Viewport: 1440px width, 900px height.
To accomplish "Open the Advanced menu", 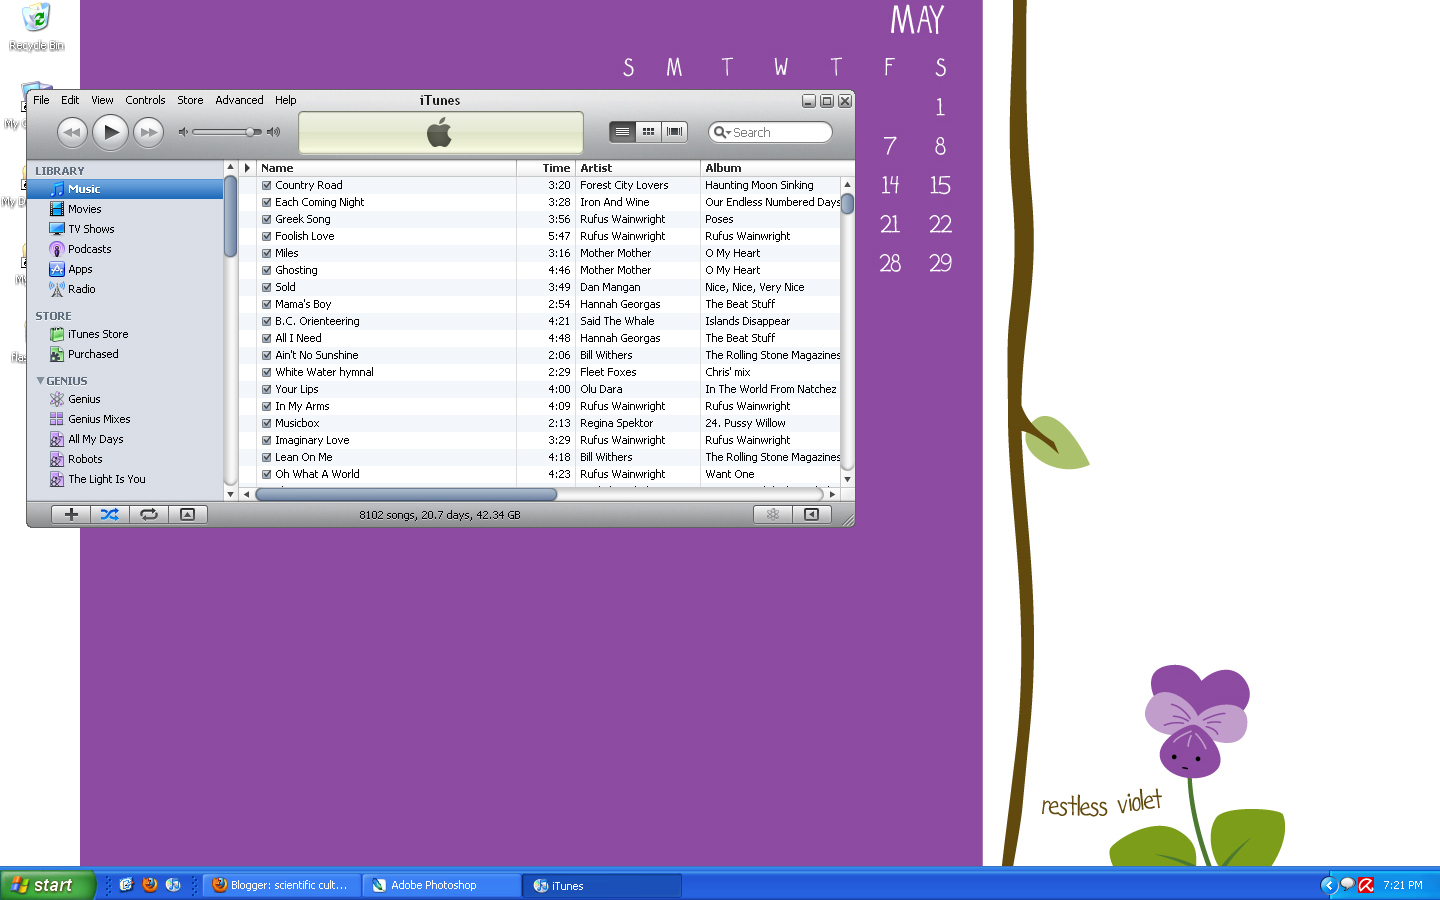I will 239,100.
